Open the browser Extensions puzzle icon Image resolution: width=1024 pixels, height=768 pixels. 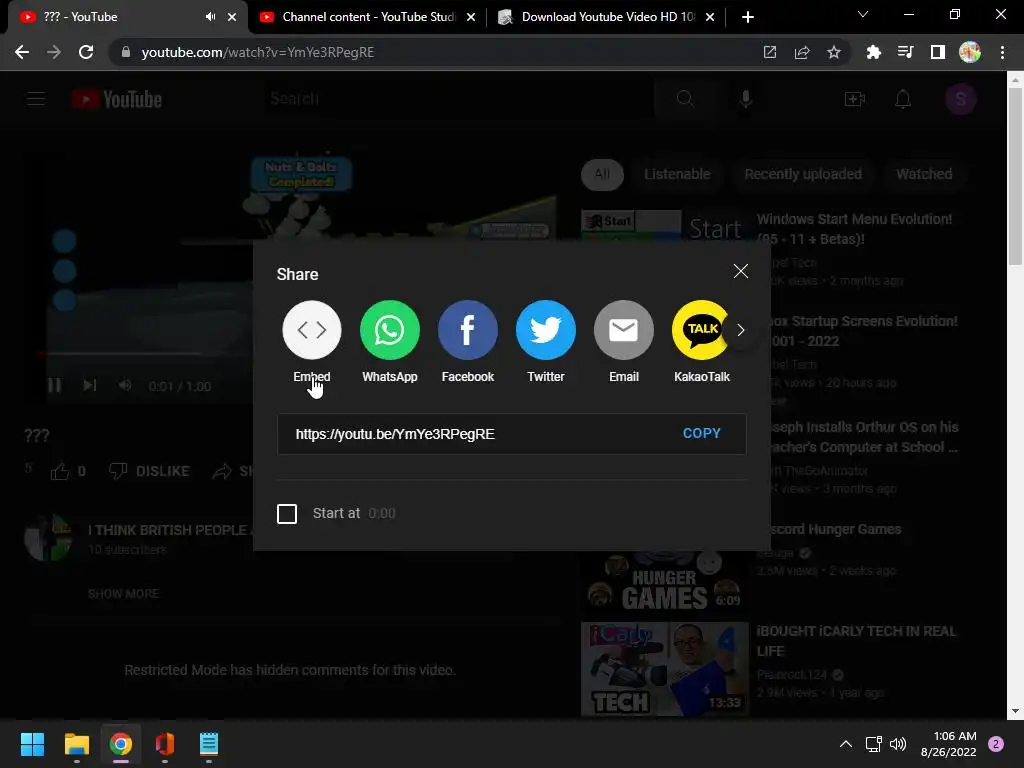tap(874, 52)
